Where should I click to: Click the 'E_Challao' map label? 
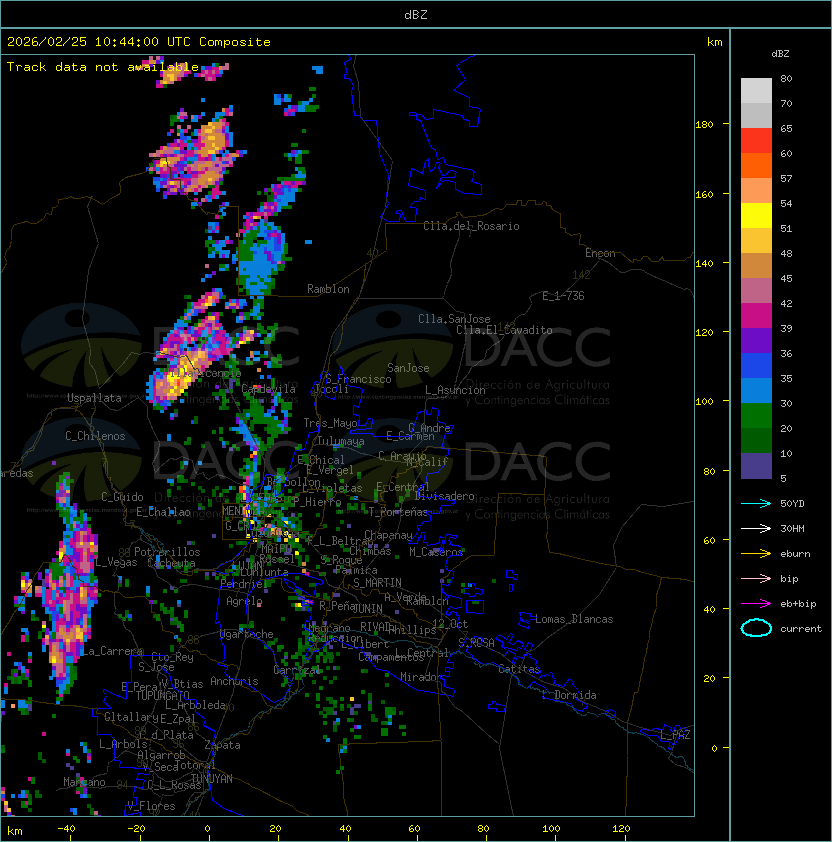coord(163,512)
